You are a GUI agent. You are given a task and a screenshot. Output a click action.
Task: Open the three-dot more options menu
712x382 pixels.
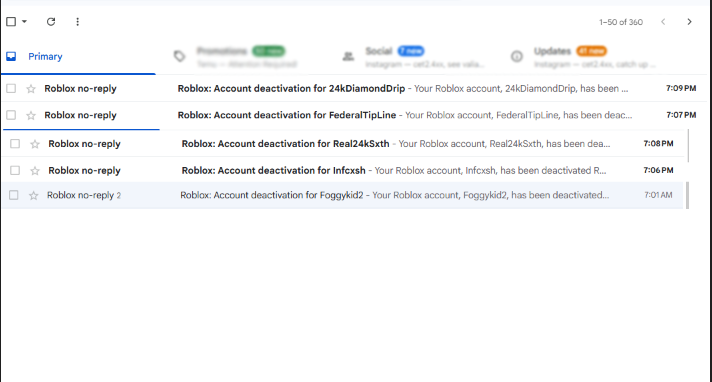(x=78, y=22)
